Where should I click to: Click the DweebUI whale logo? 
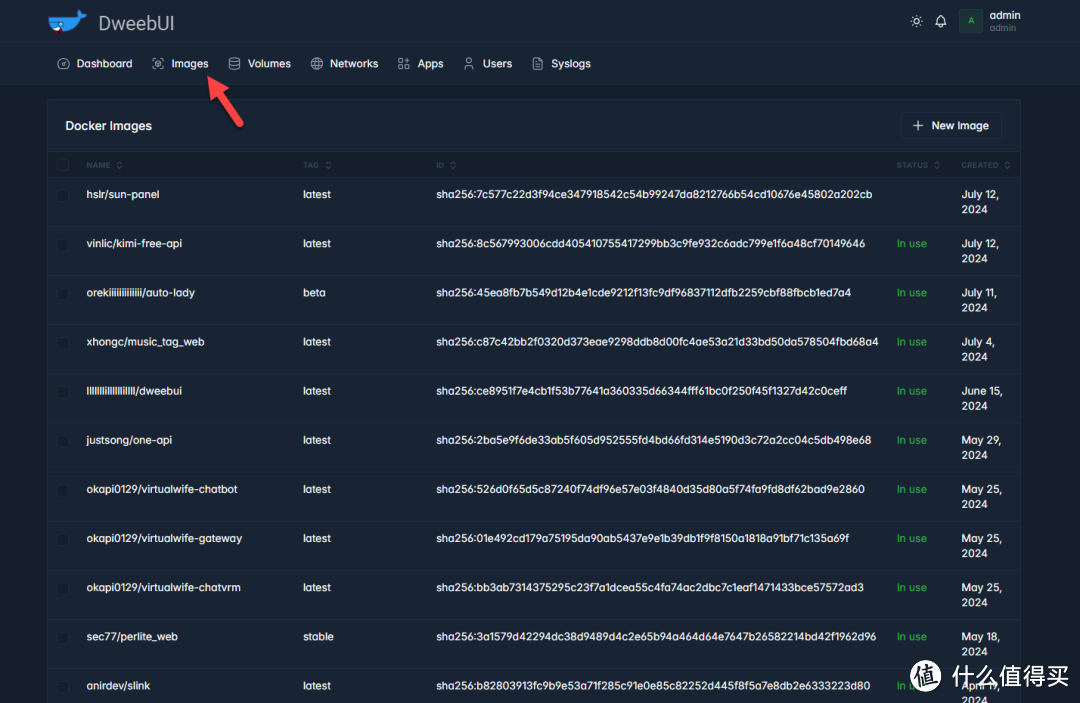coord(67,21)
